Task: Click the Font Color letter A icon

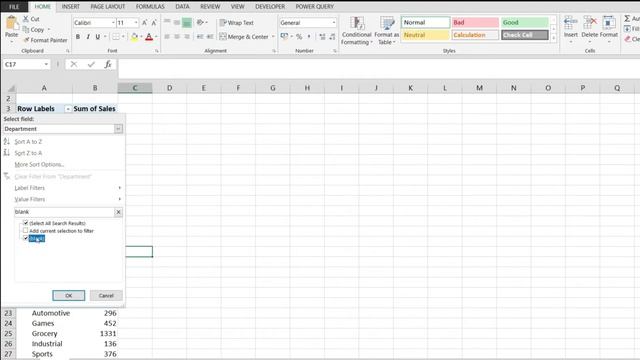Action: (x=149, y=37)
